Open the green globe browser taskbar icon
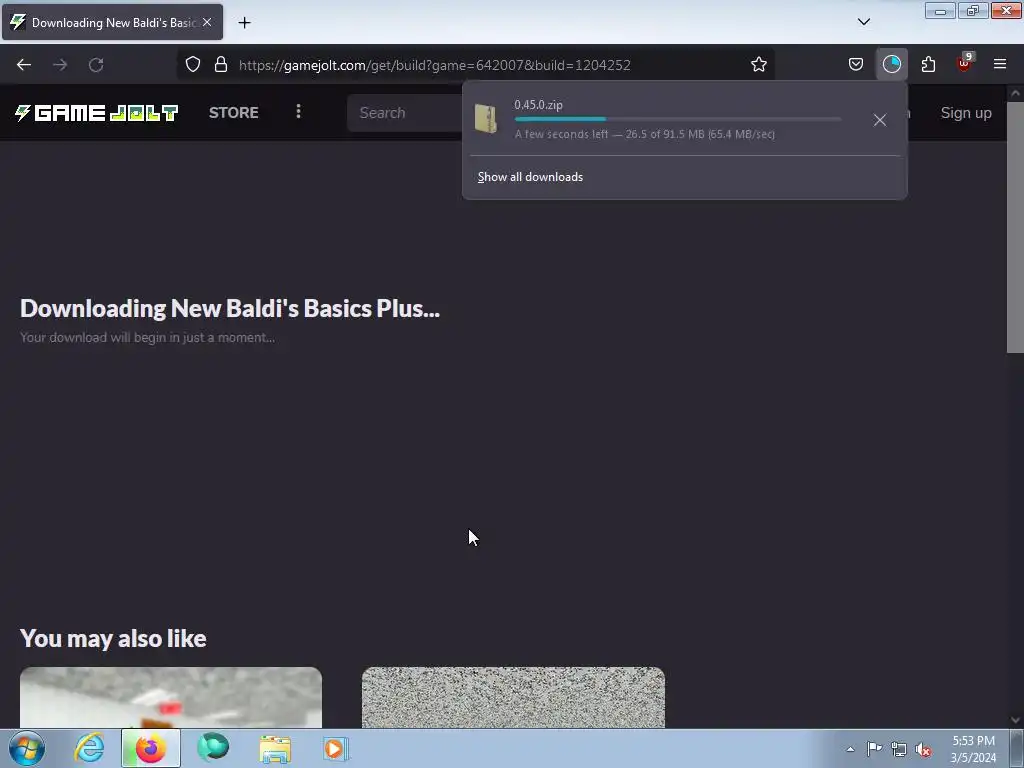Screen dimensions: 1024x768 coord(213,749)
